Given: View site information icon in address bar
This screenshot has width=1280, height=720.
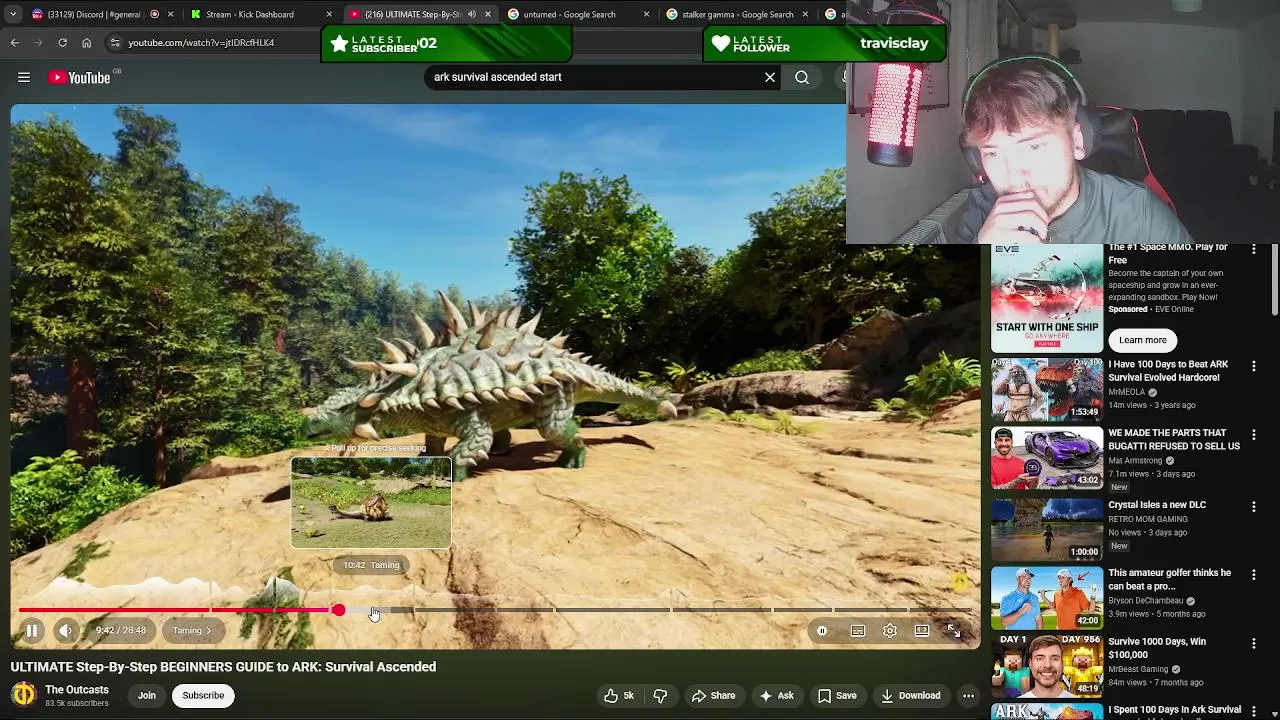Looking at the screenshot, I should click(115, 43).
